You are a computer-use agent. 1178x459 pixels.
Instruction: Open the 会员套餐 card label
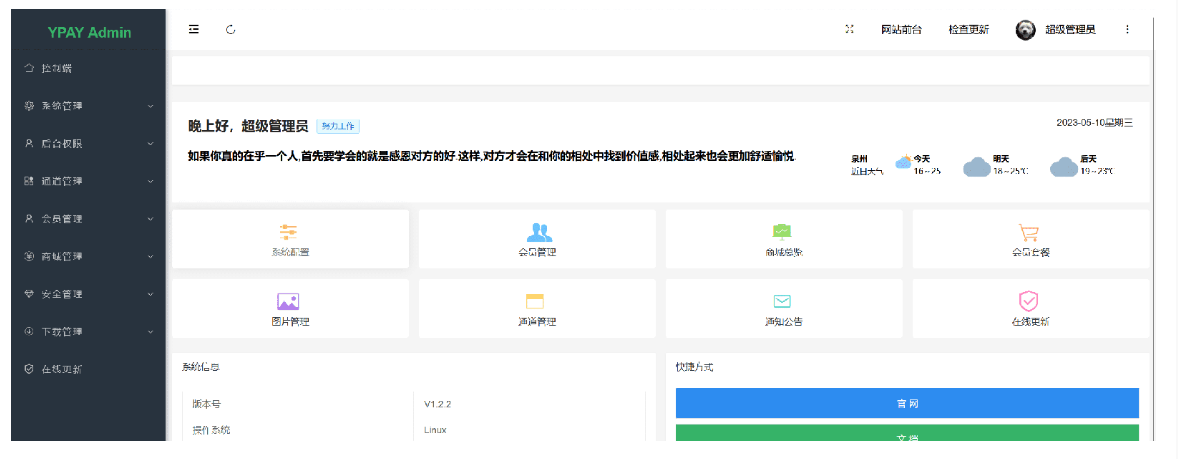click(1031, 252)
